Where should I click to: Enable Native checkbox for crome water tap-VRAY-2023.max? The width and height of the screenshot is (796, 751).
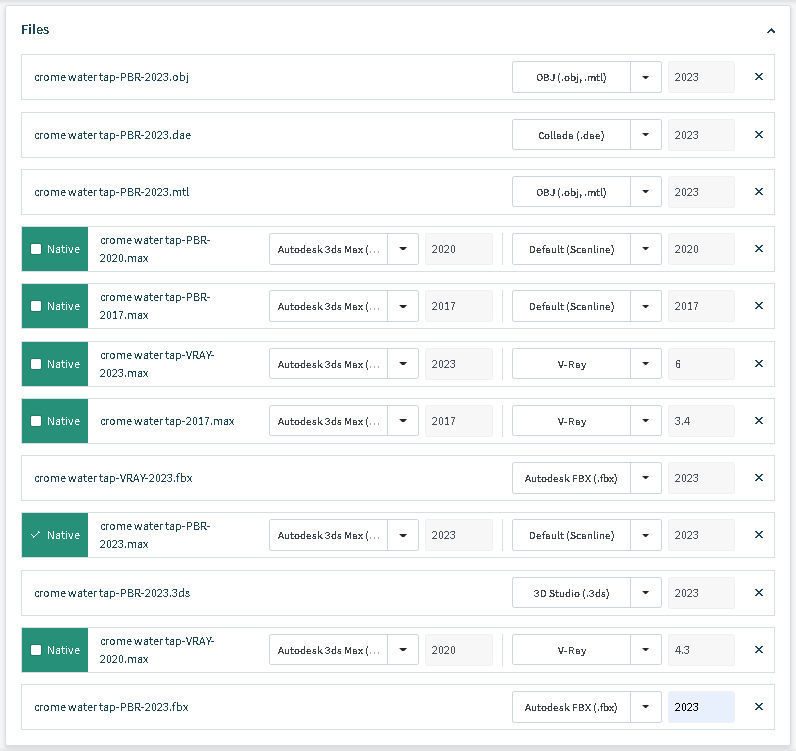[36, 364]
